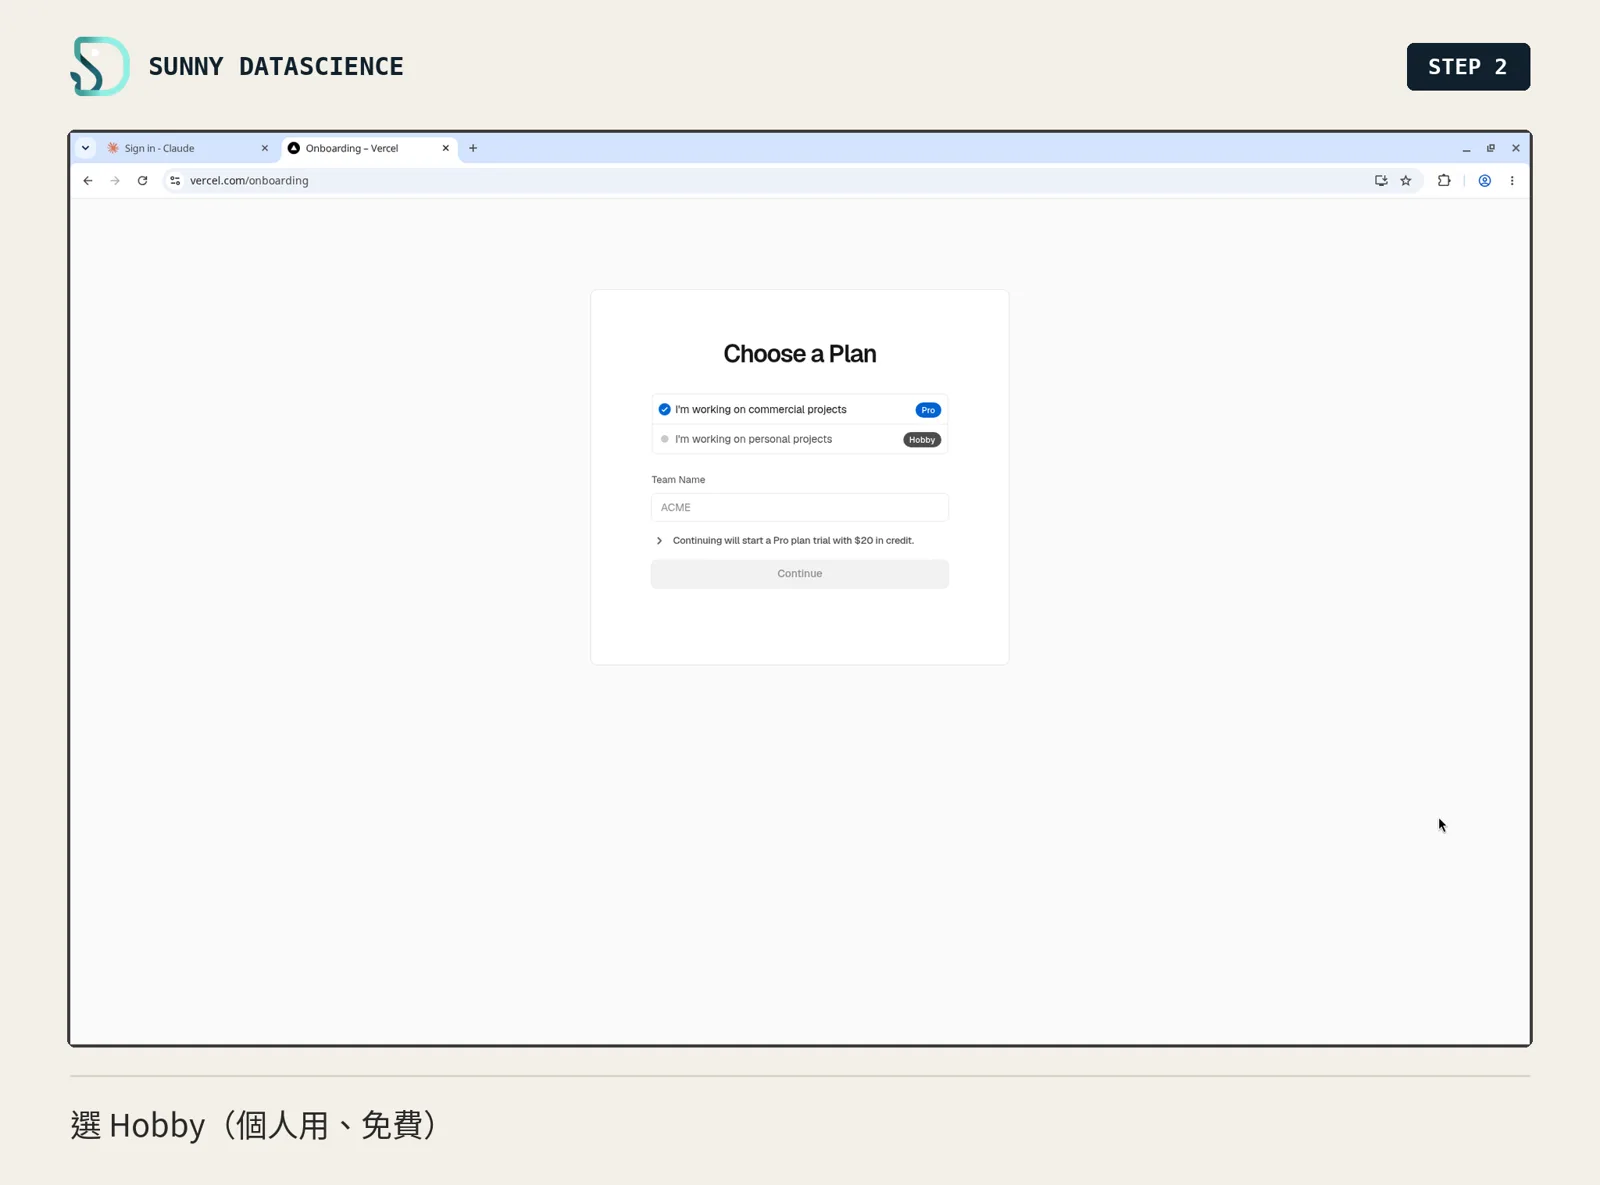
Task: Click the Vercel triangle favicon on tab
Action: (294, 148)
